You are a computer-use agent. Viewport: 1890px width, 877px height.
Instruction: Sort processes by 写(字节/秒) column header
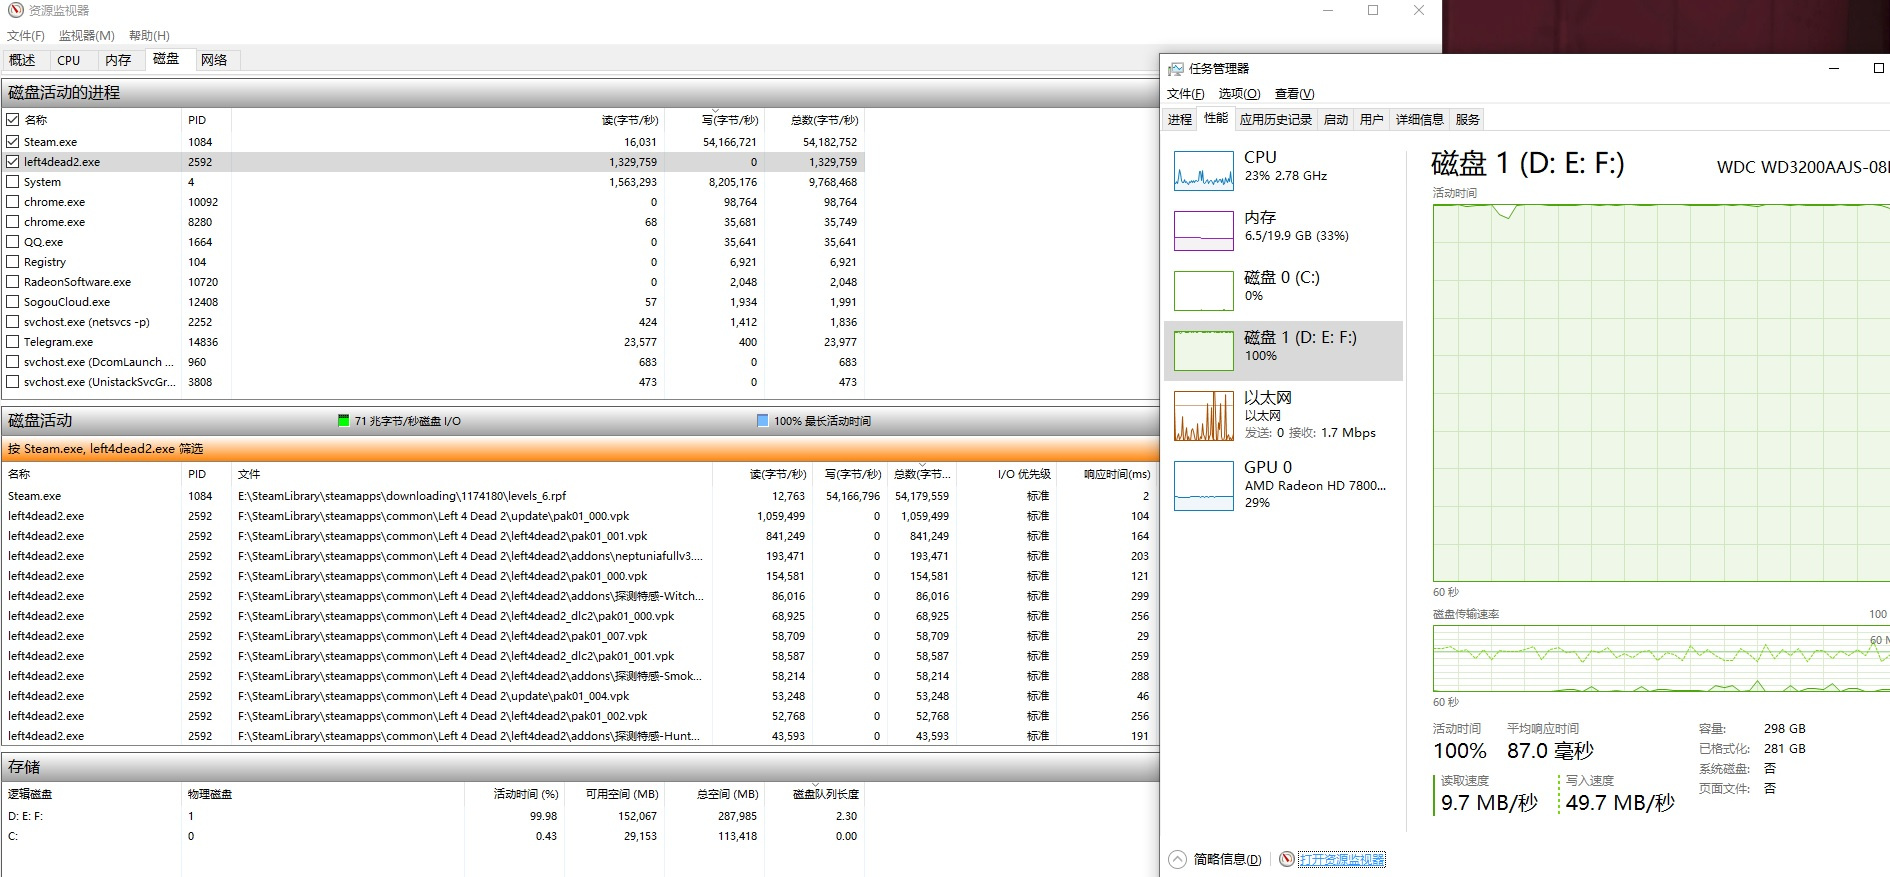[x=730, y=120]
